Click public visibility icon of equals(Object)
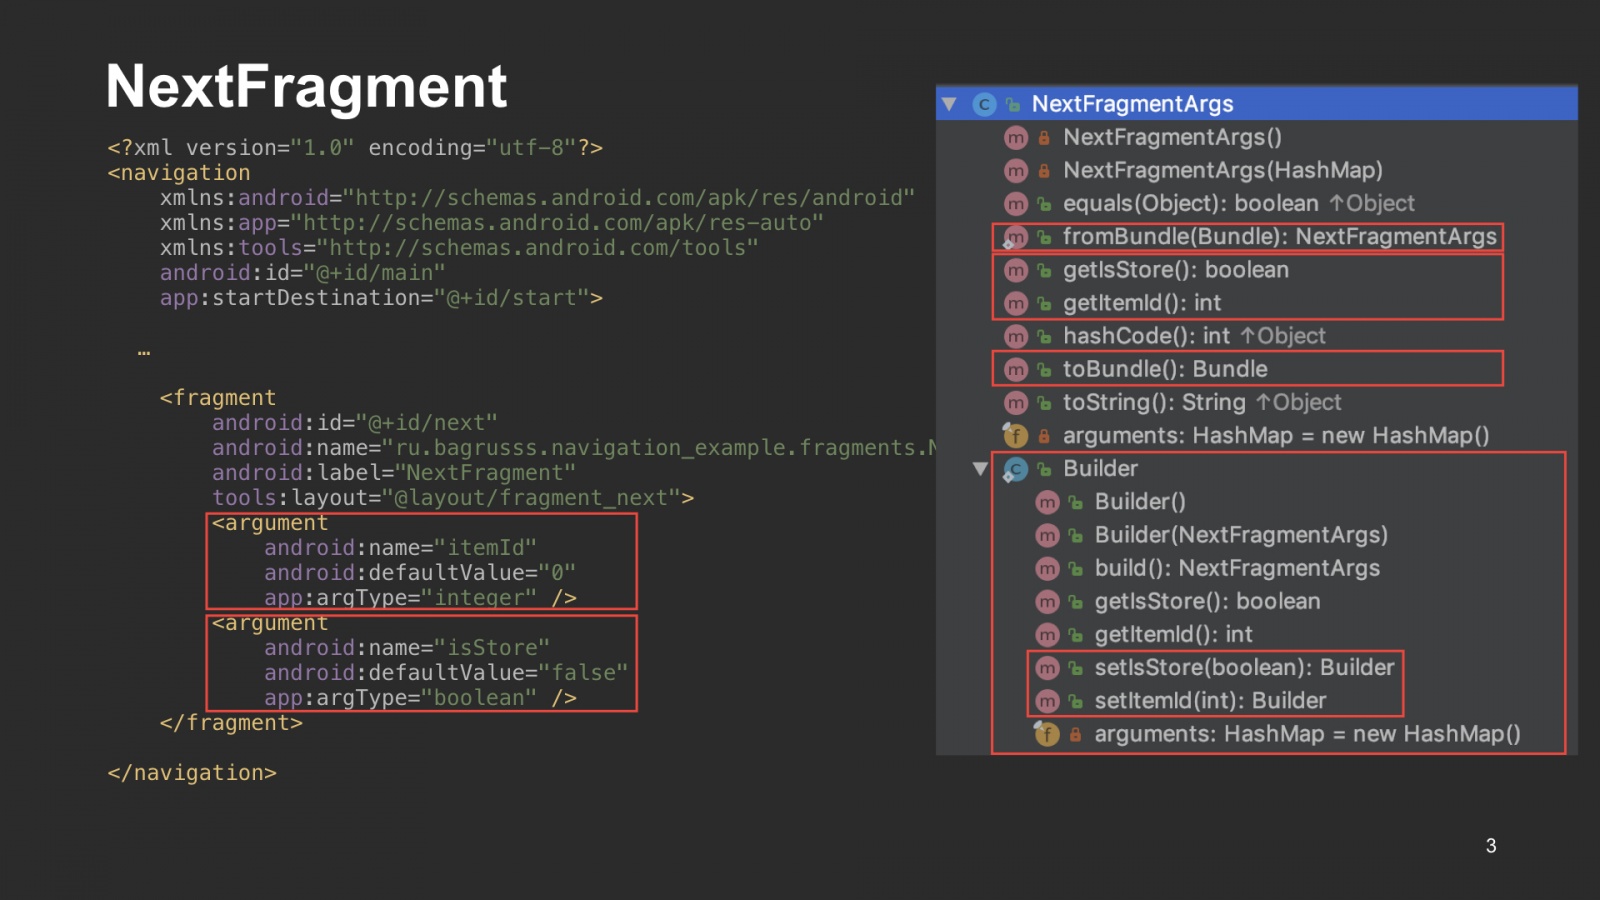This screenshot has width=1600, height=900. 1044,204
